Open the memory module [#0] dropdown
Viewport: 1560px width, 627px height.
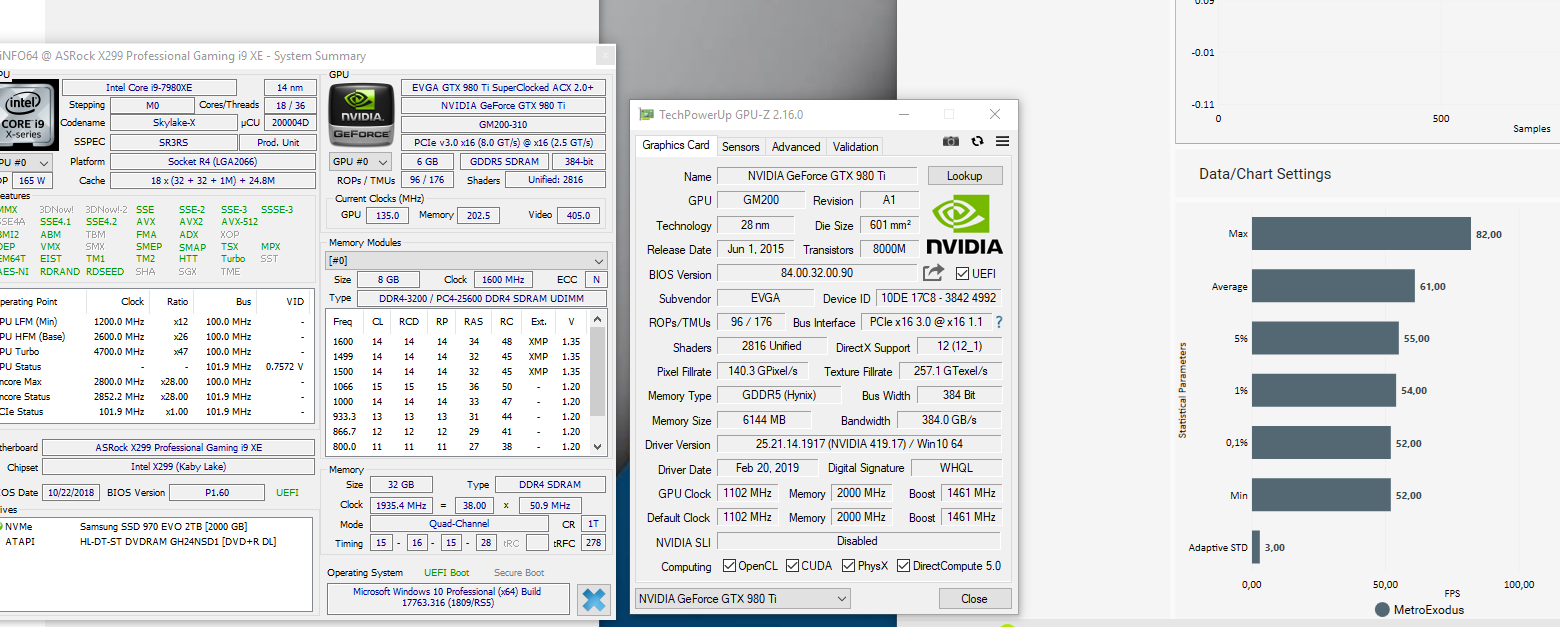[466, 260]
